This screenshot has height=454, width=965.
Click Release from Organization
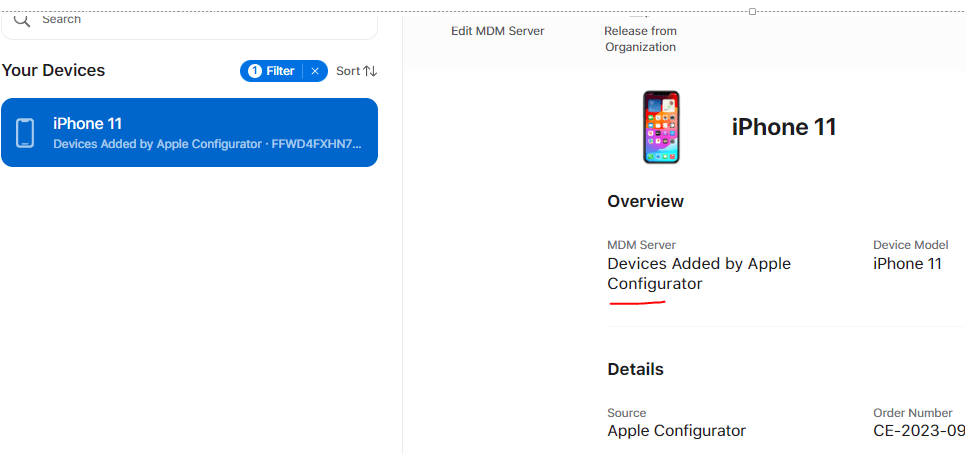(x=640, y=39)
